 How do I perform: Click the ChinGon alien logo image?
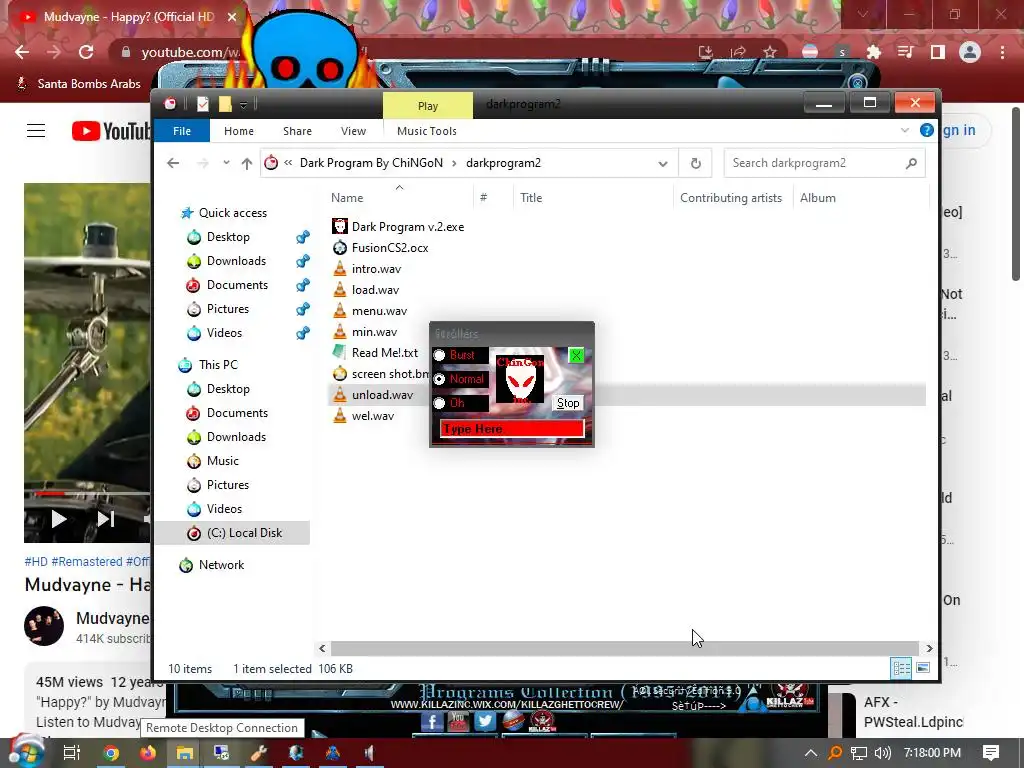(x=520, y=379)
